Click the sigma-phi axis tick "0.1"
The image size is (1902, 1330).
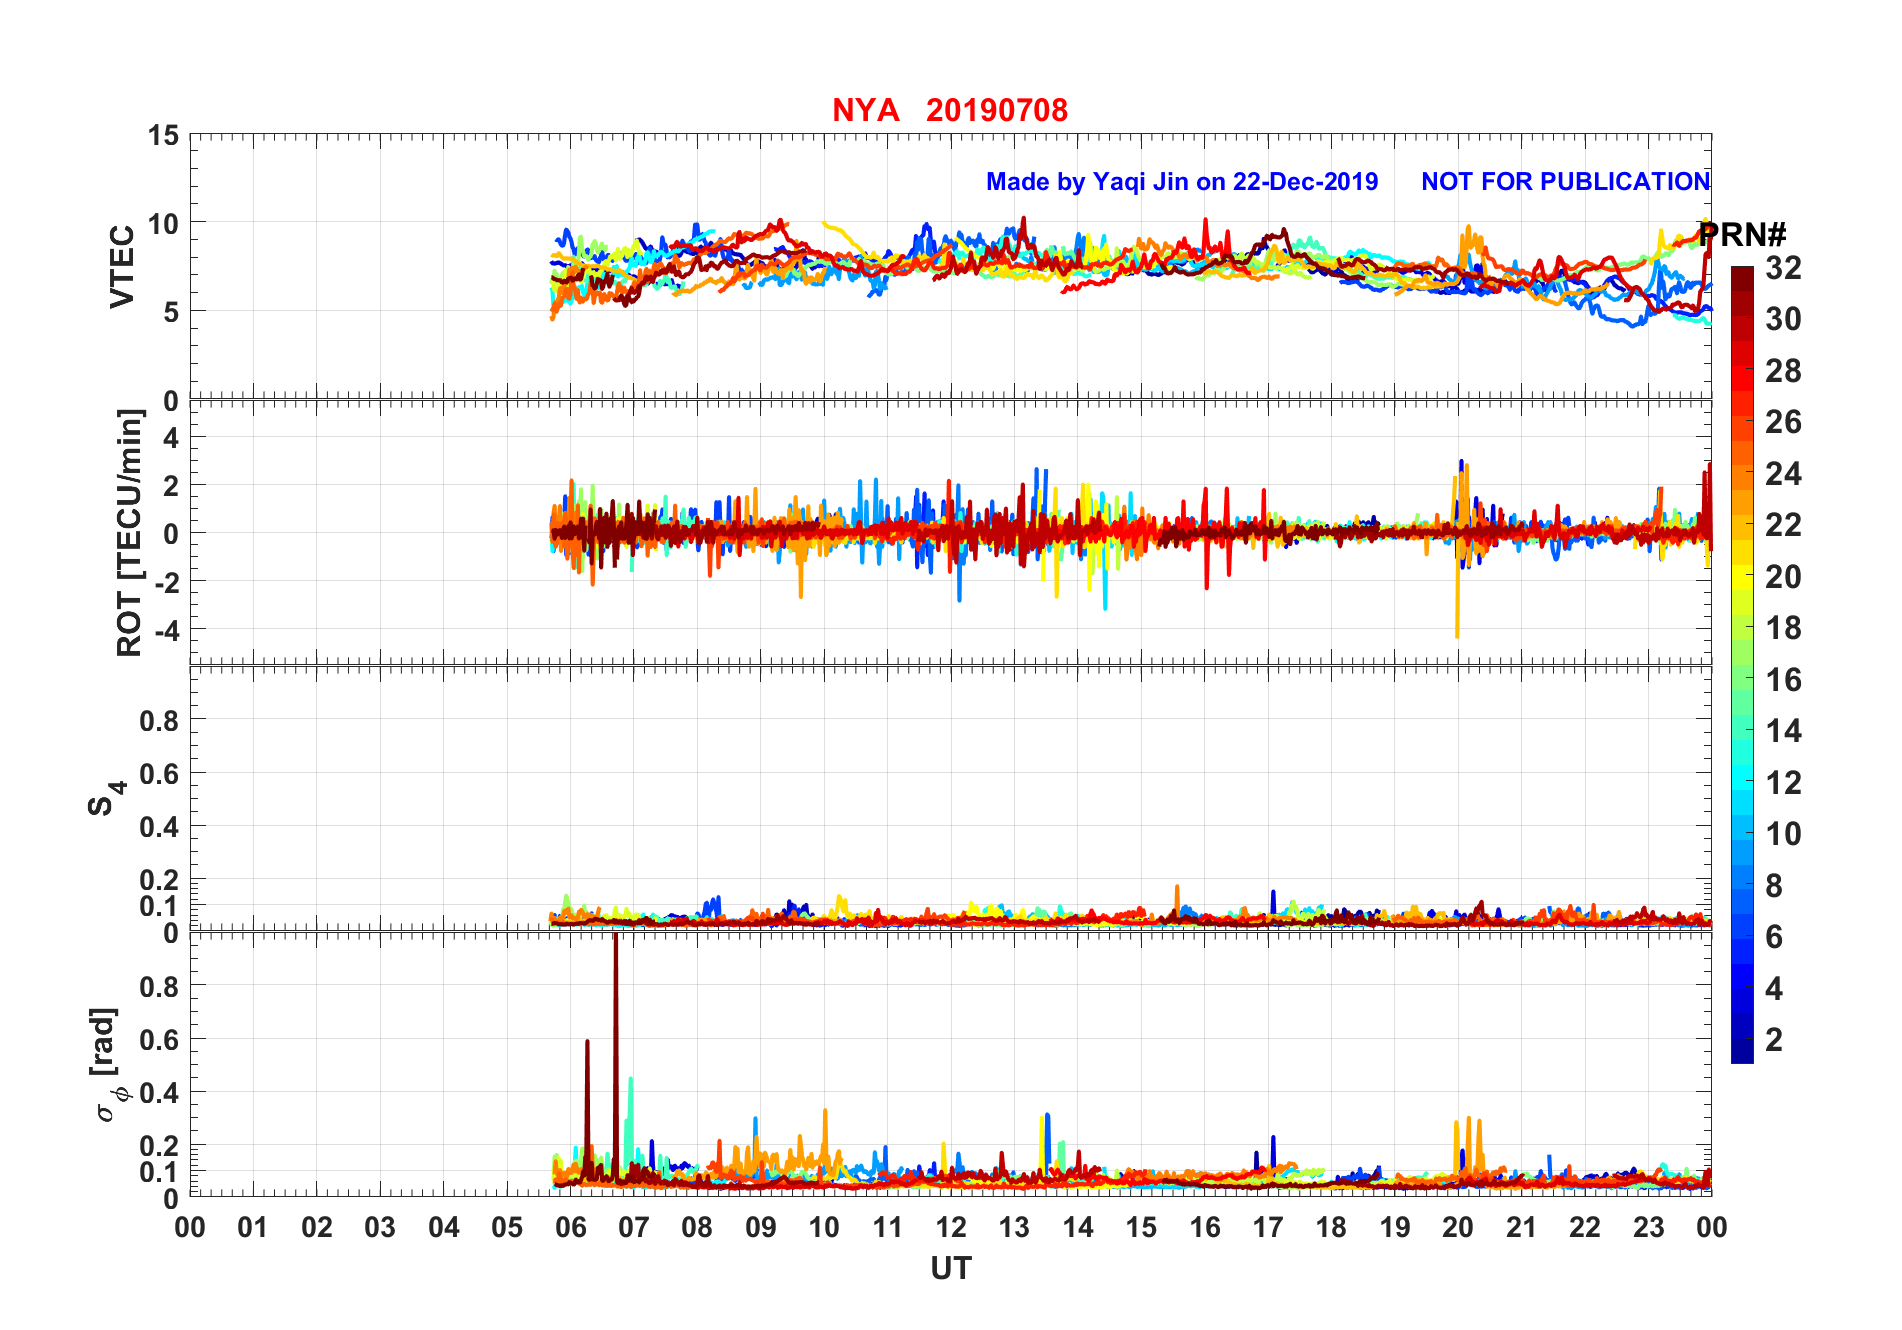(159, 1172)
